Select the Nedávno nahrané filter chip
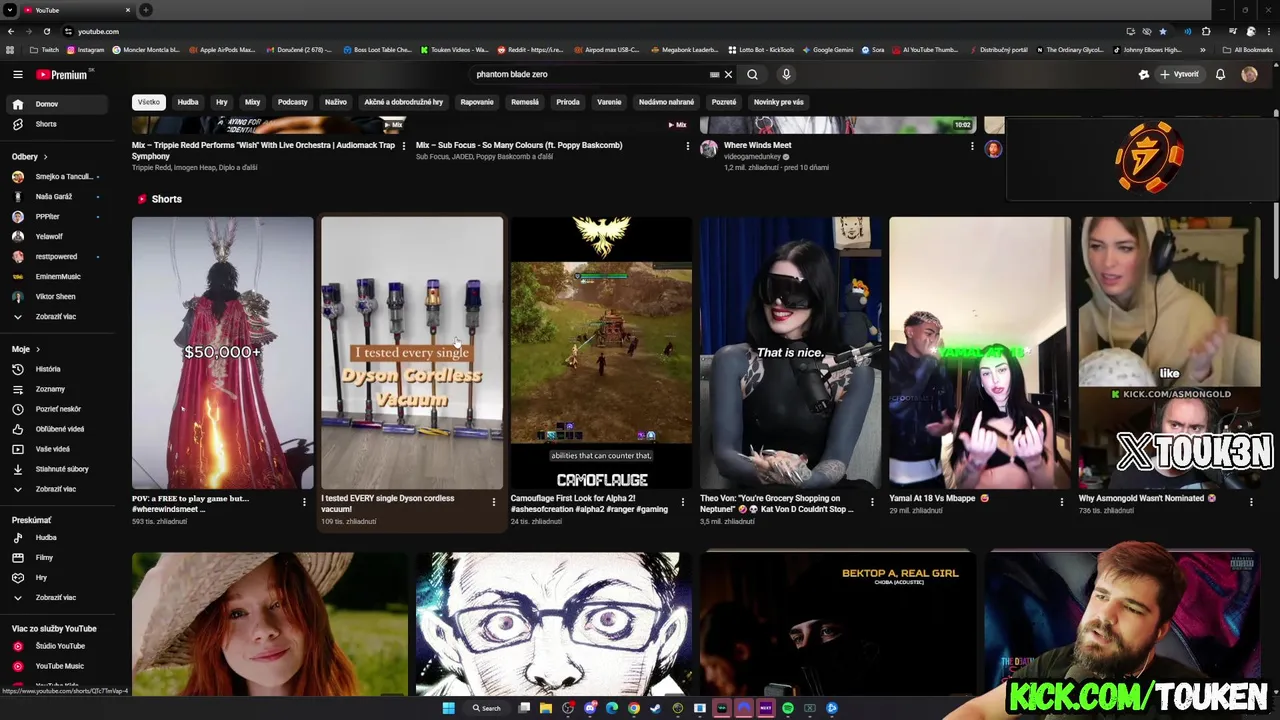 [x=666, y=102]
